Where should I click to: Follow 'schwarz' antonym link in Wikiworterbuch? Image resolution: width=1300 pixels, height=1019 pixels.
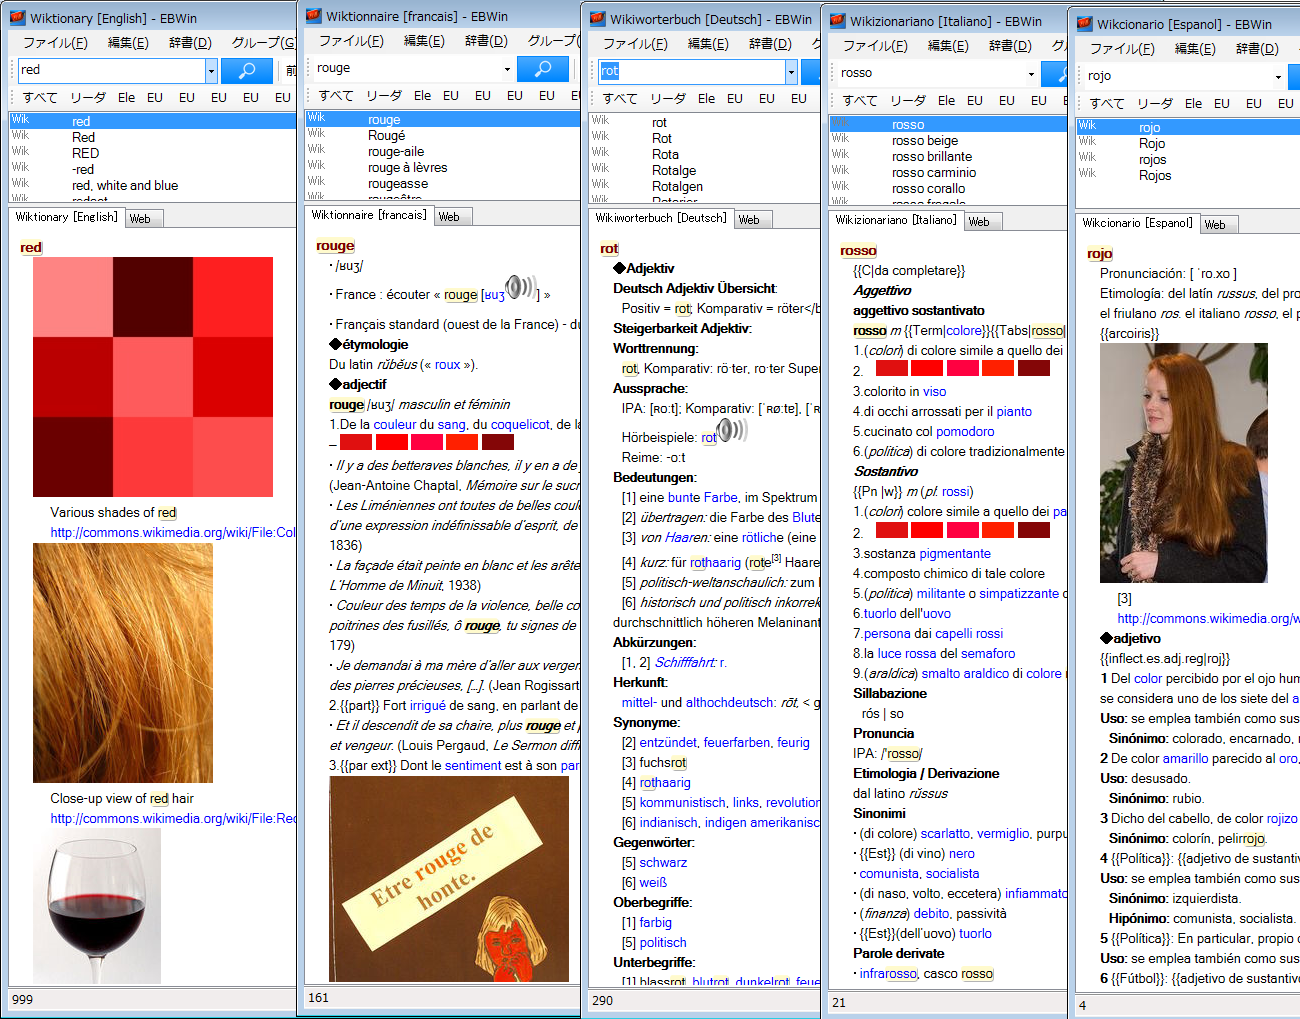[663, 863]
